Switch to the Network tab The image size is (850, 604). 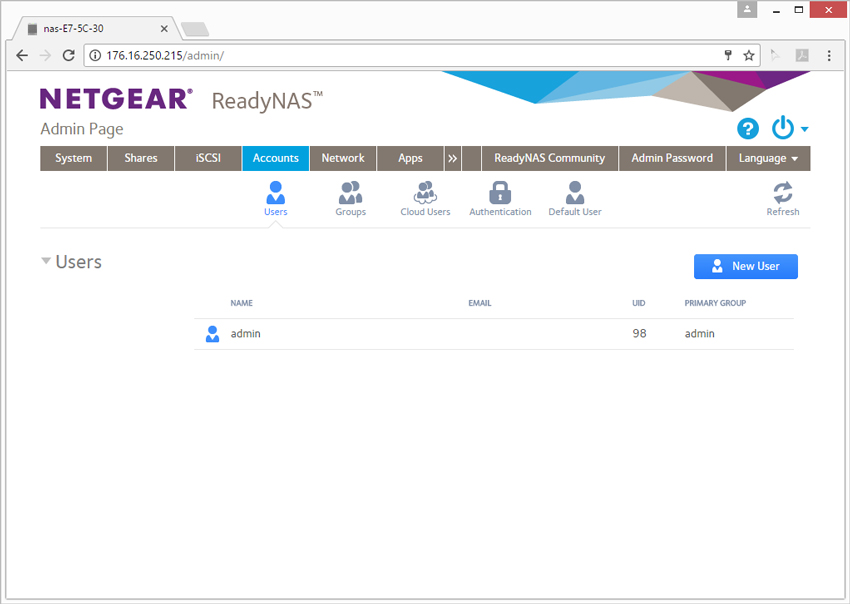pos(343,158)
